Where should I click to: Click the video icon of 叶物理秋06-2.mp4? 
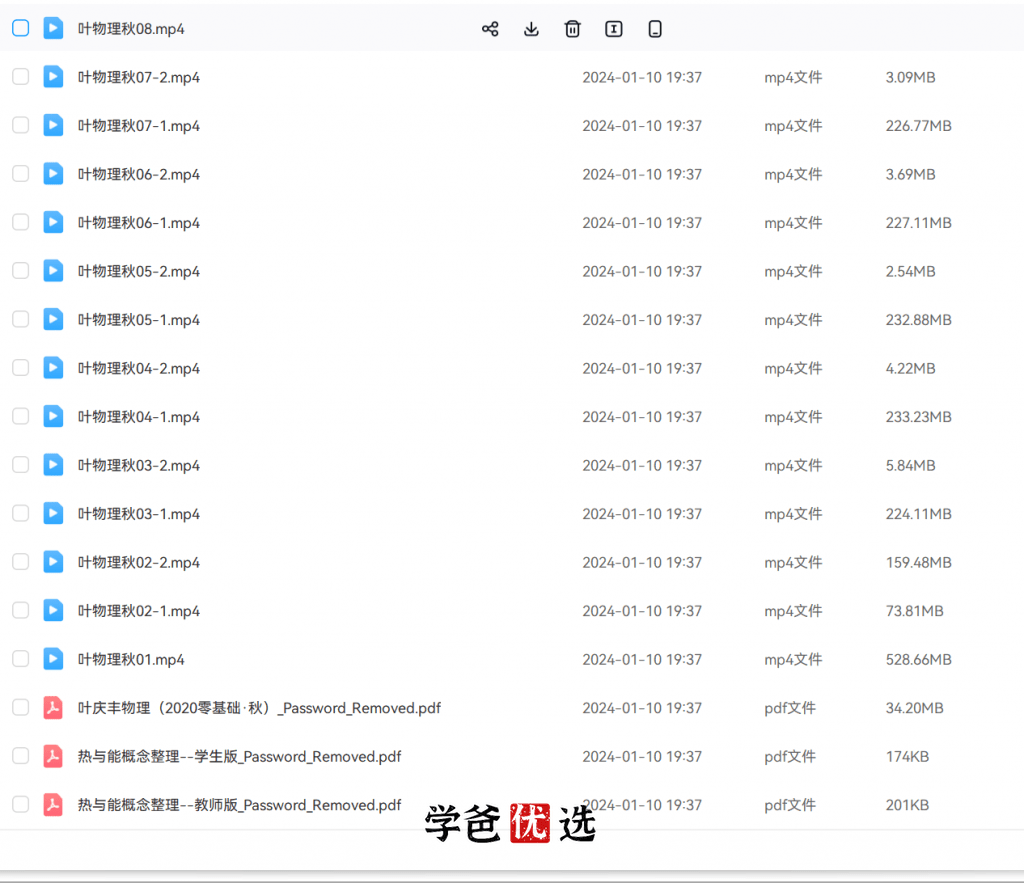[53, 174]
